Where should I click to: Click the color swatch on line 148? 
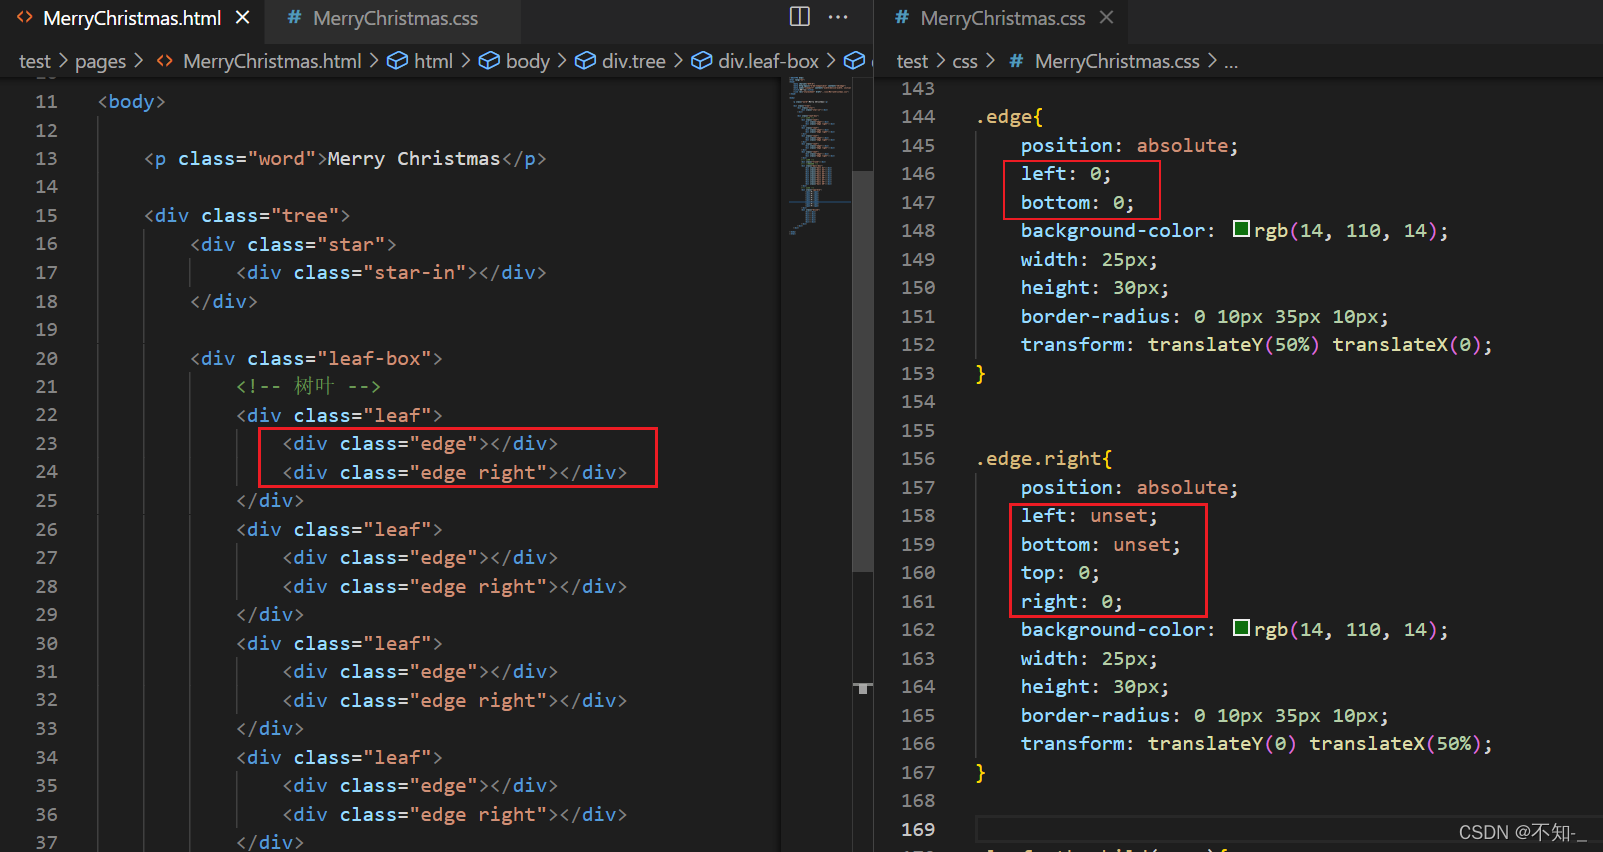coord(1241,229)
